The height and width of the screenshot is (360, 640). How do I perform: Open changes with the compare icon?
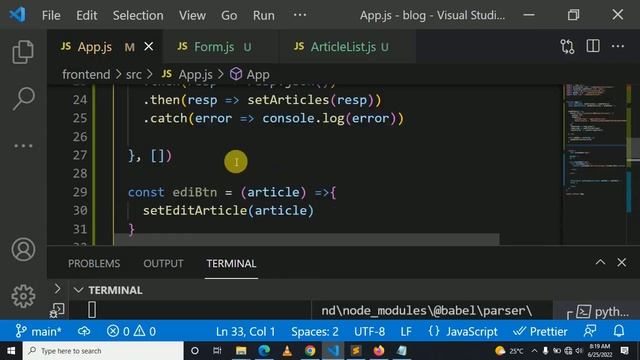[567, 47]
